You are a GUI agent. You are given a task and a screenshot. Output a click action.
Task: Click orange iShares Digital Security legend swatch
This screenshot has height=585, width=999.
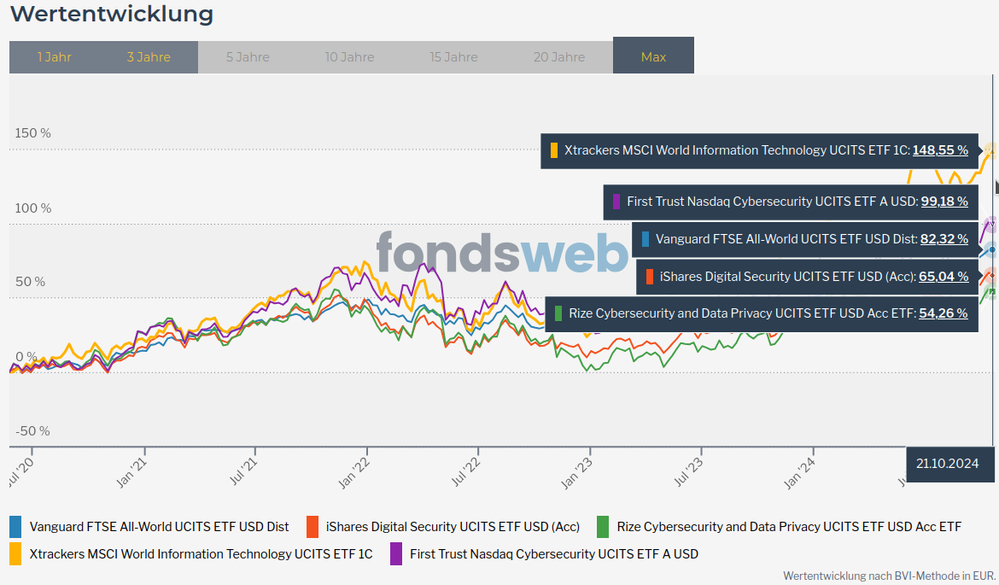tap(312, 526)
